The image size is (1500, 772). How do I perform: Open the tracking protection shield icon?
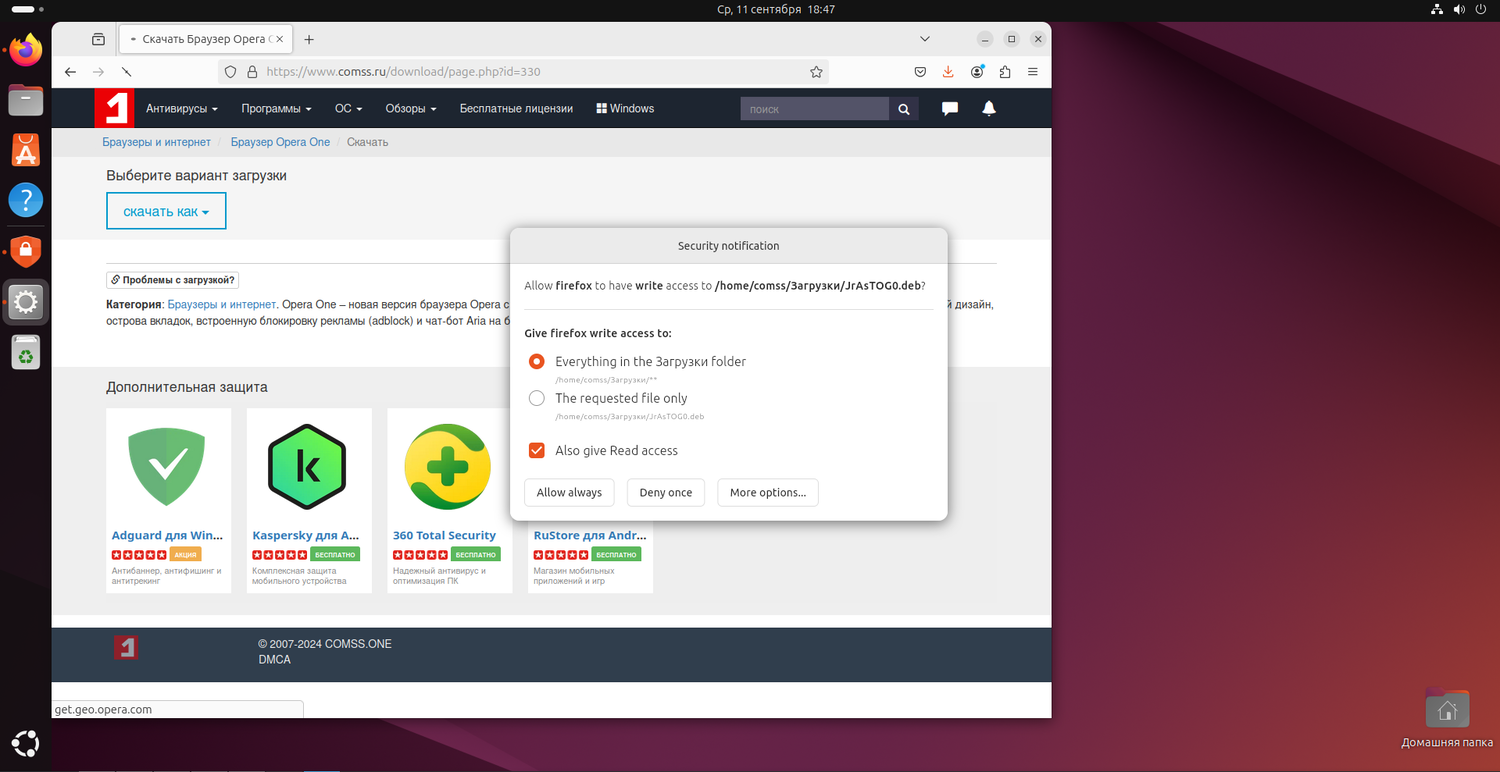[x=230, y=72]
